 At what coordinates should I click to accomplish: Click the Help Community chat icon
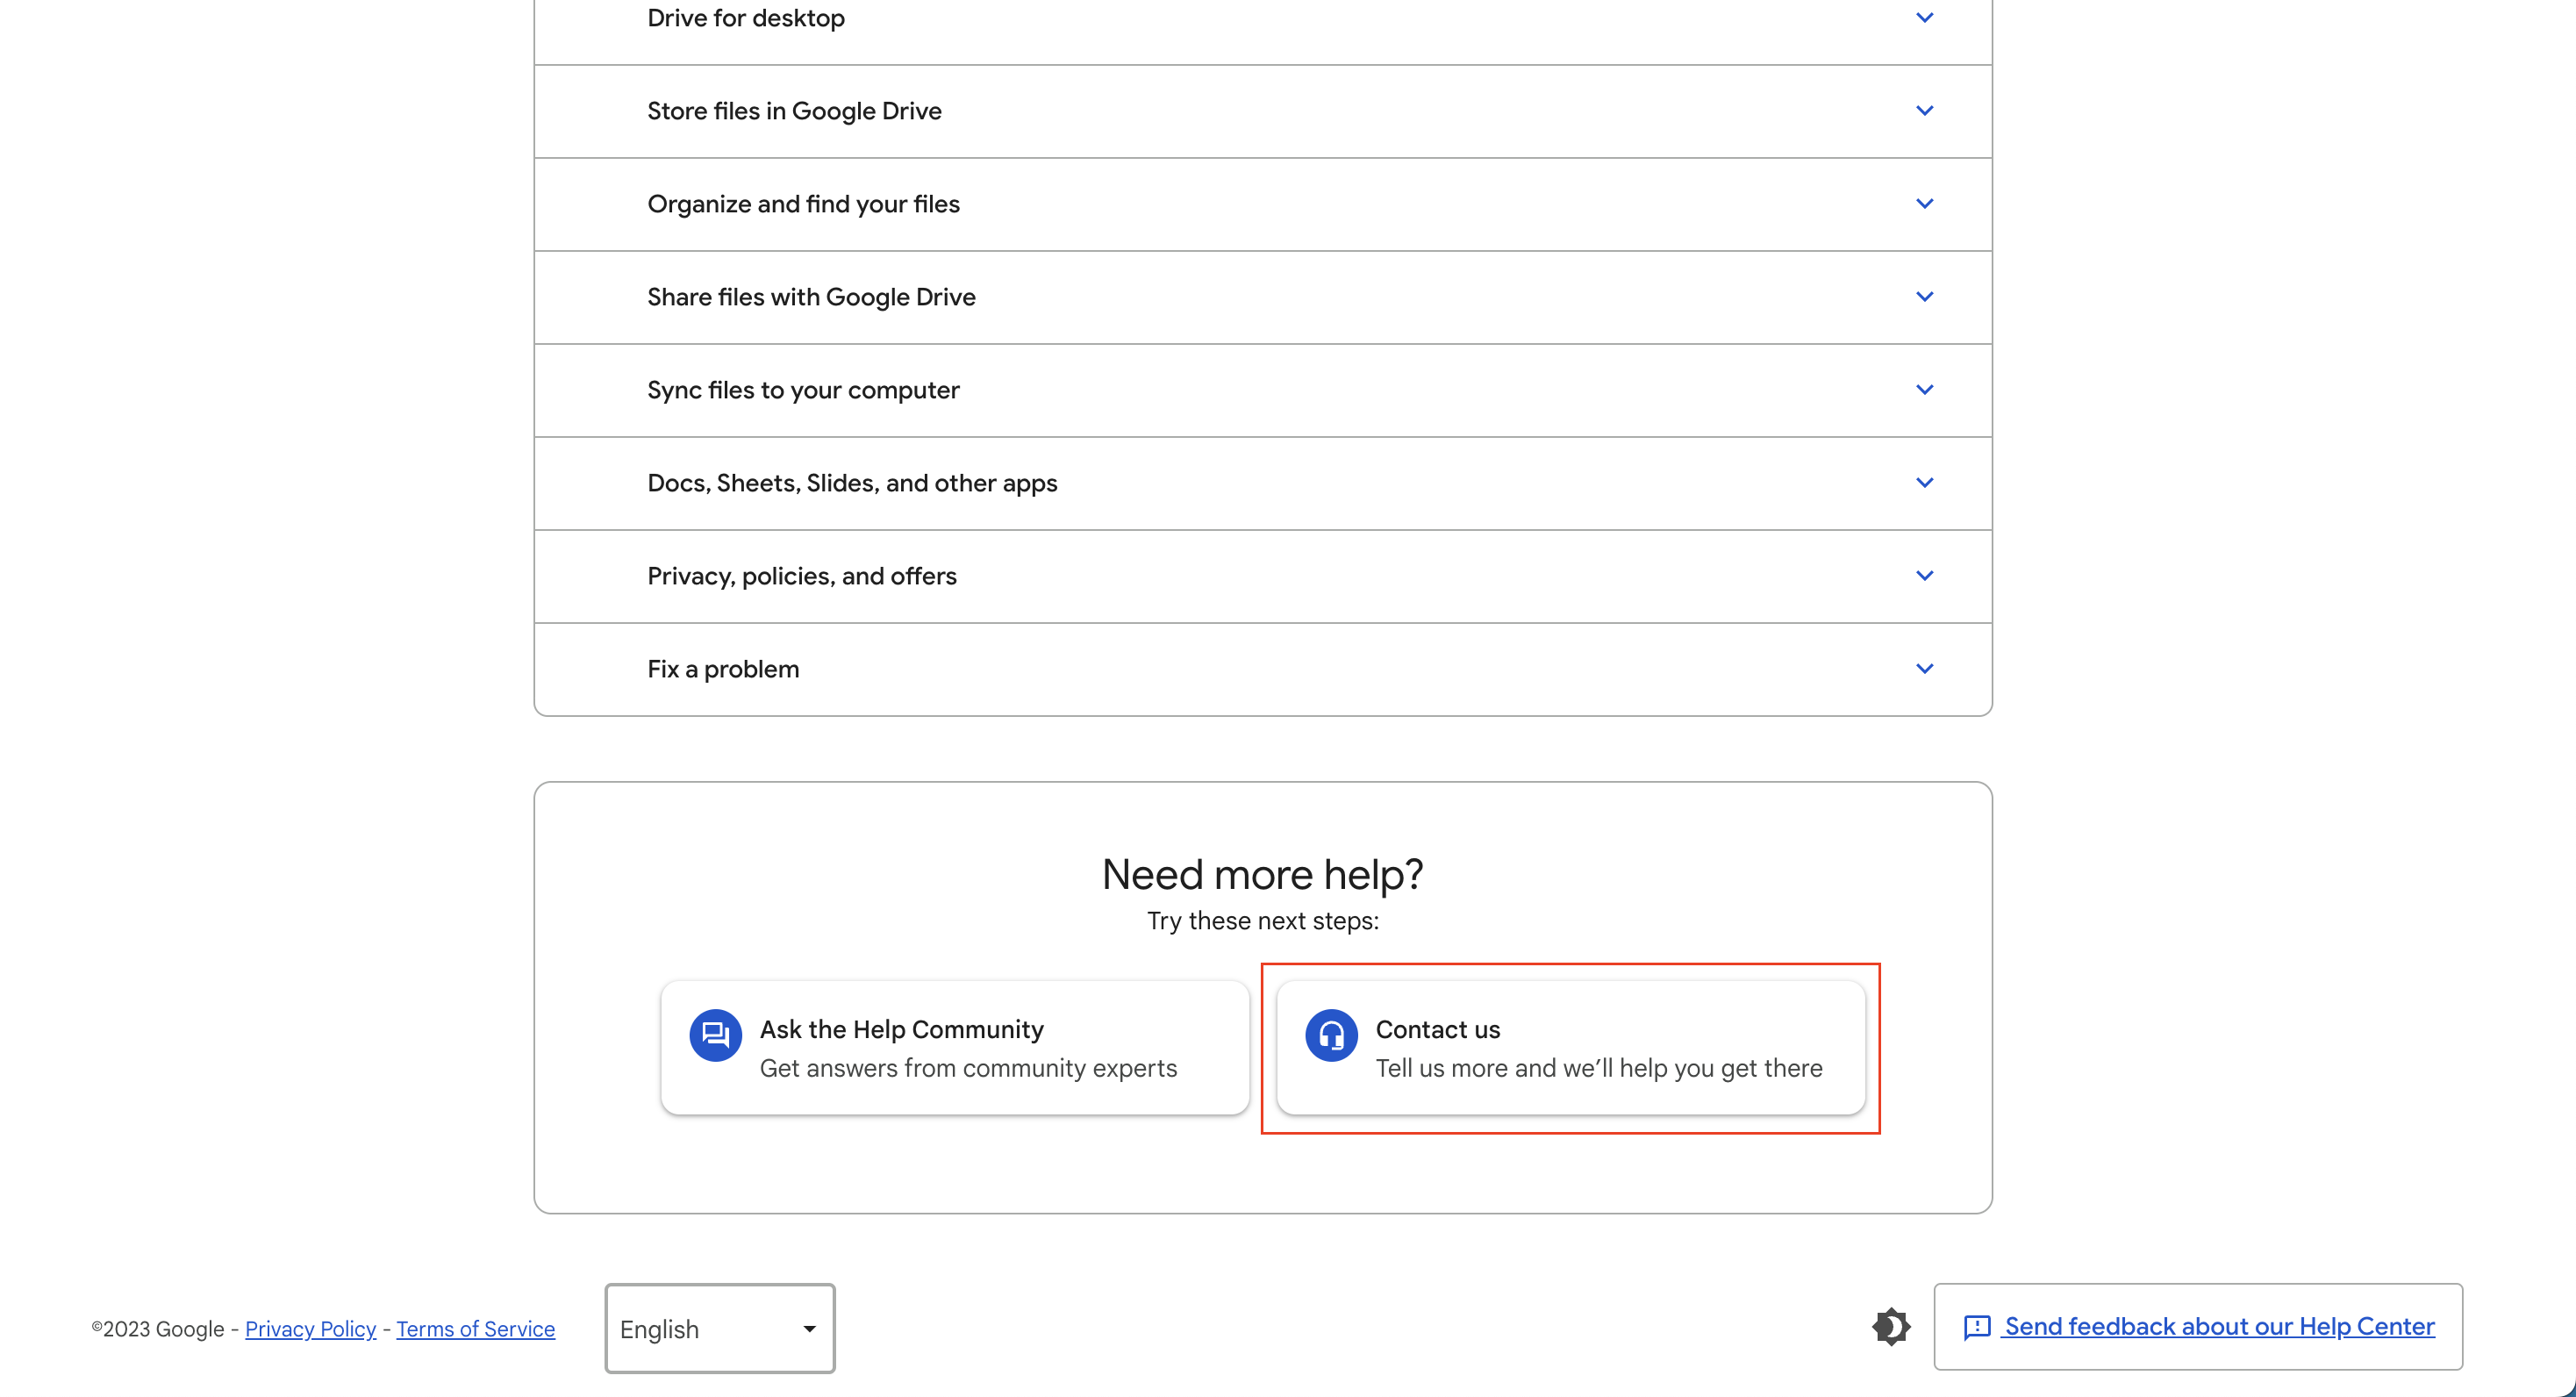715,1035
